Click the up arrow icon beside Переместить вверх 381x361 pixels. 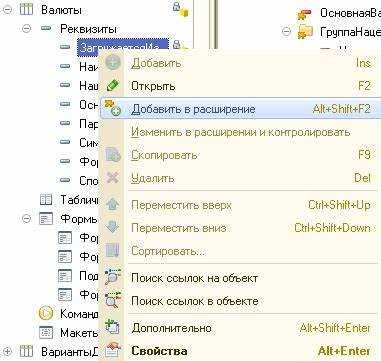(113, 204)
